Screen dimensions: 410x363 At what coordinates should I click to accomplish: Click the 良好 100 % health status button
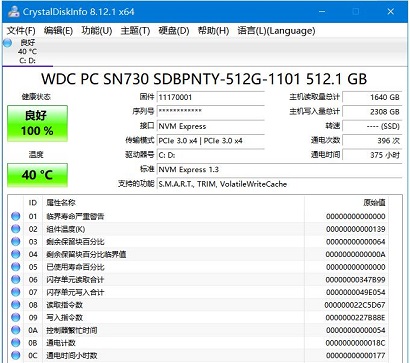click(37, 123)
